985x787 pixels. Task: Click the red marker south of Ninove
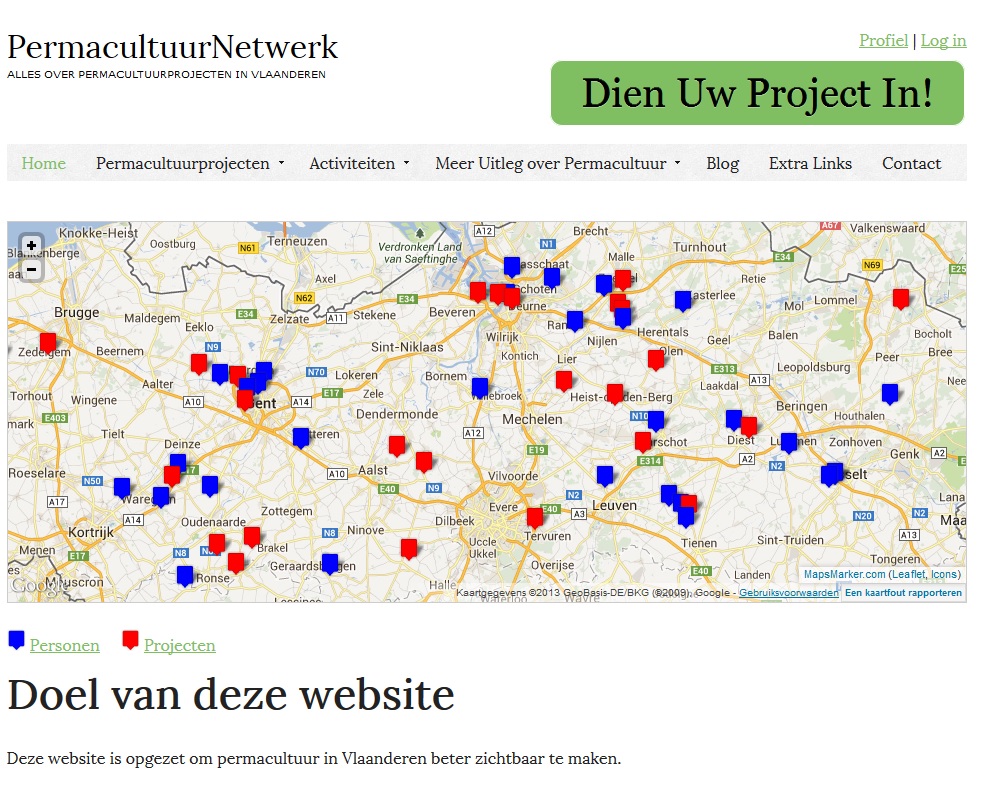409,549
